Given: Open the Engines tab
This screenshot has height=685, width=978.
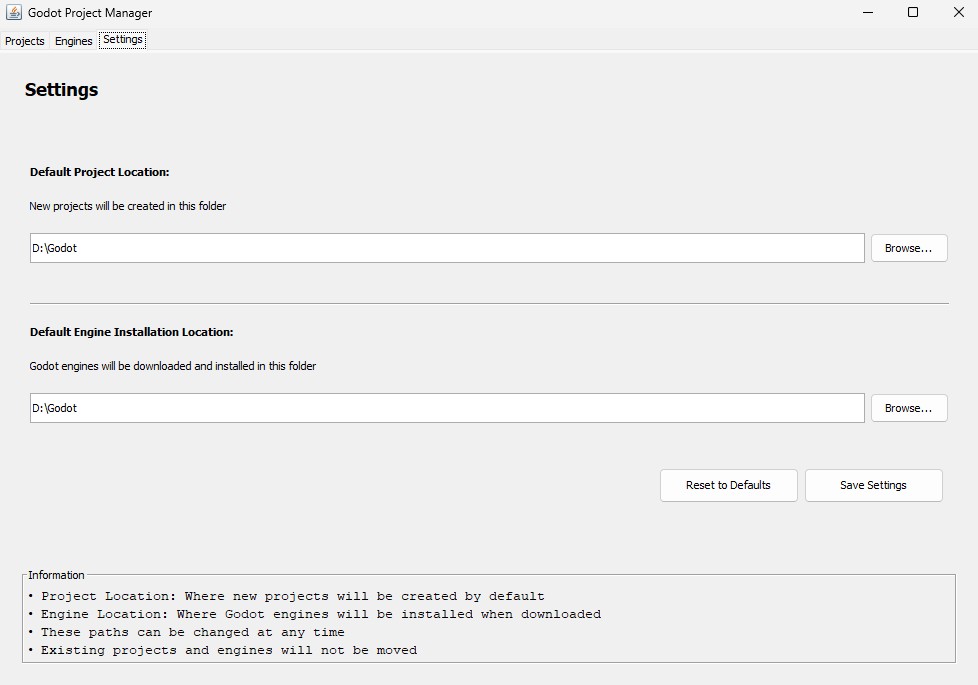Looking at the screenshot, I should [74, 41].
